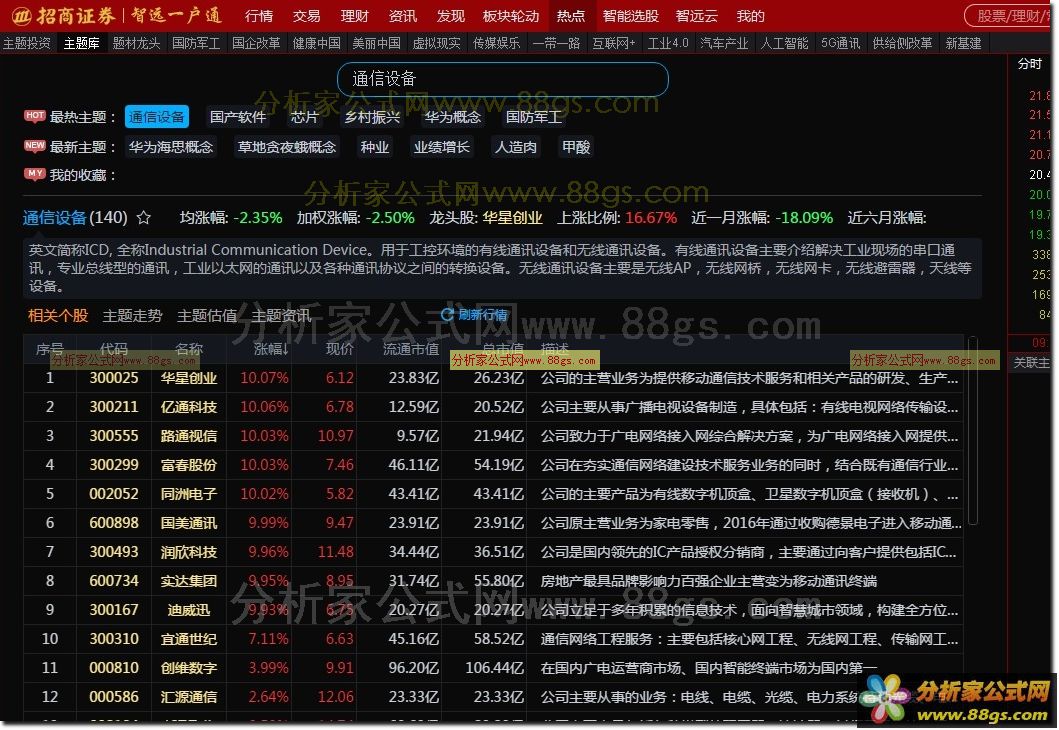This screenshot has width=1059, height=730.
Task: Select stock name 富春股份
Action: pyautogui.click(x=188, y=465)
